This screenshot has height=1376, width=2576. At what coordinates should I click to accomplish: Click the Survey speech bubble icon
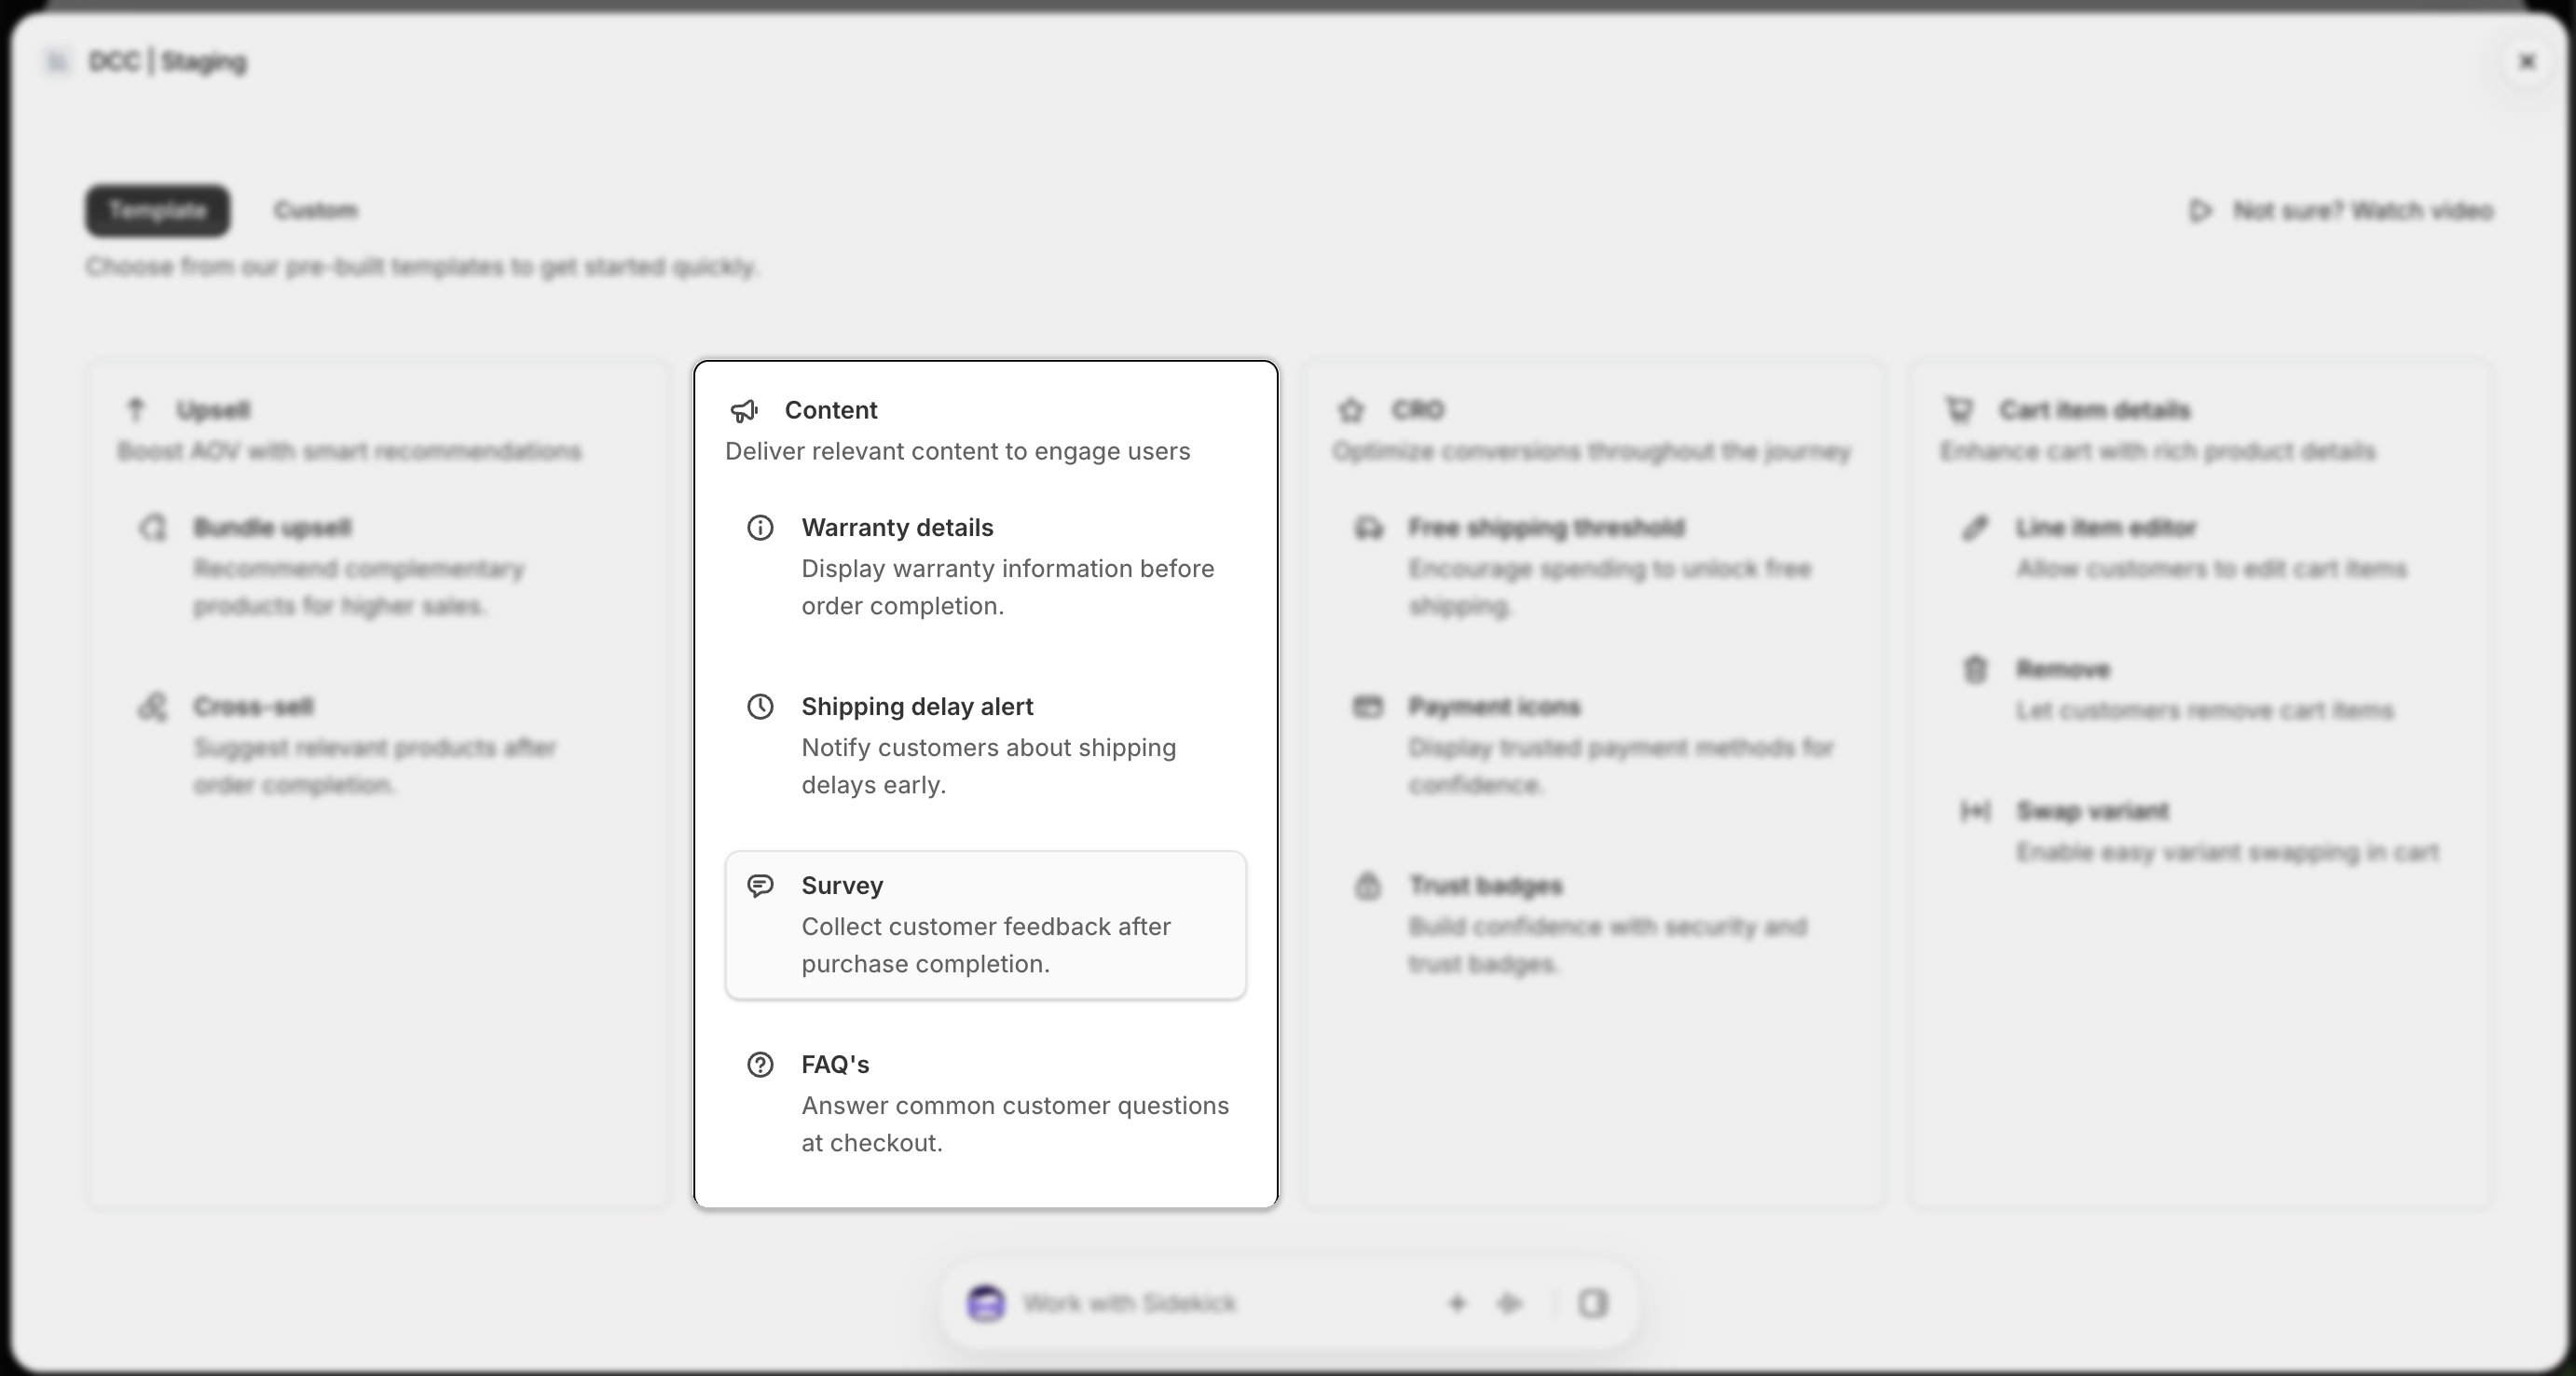coord(760,886)
